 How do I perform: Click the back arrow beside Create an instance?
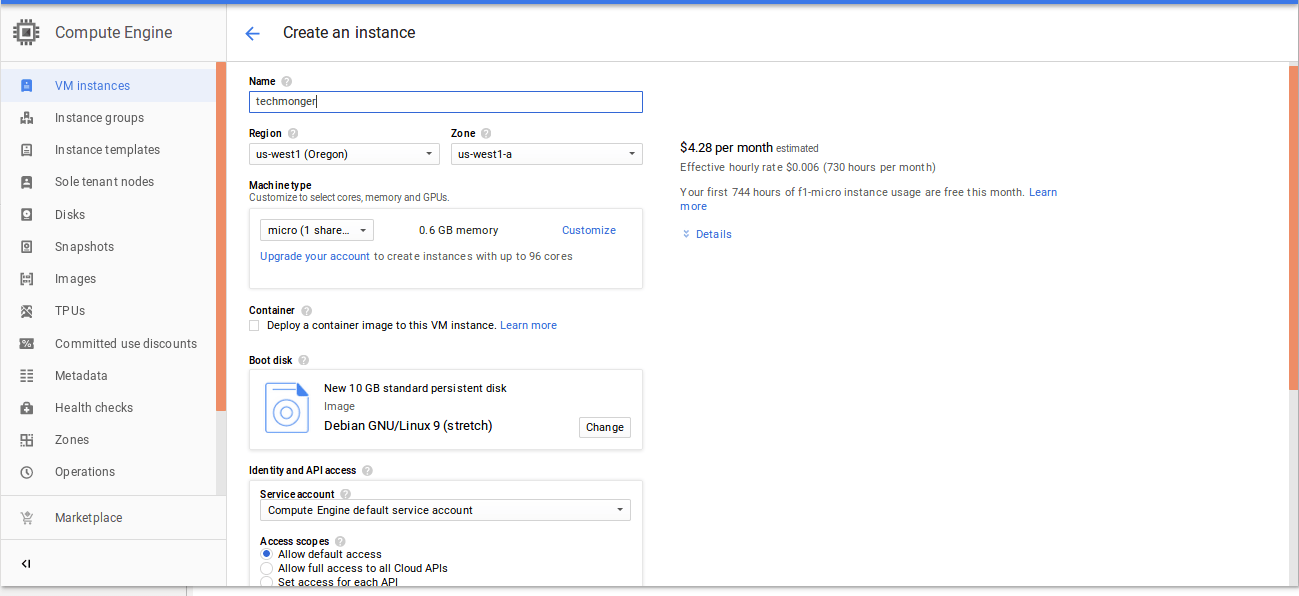point(252,33)
